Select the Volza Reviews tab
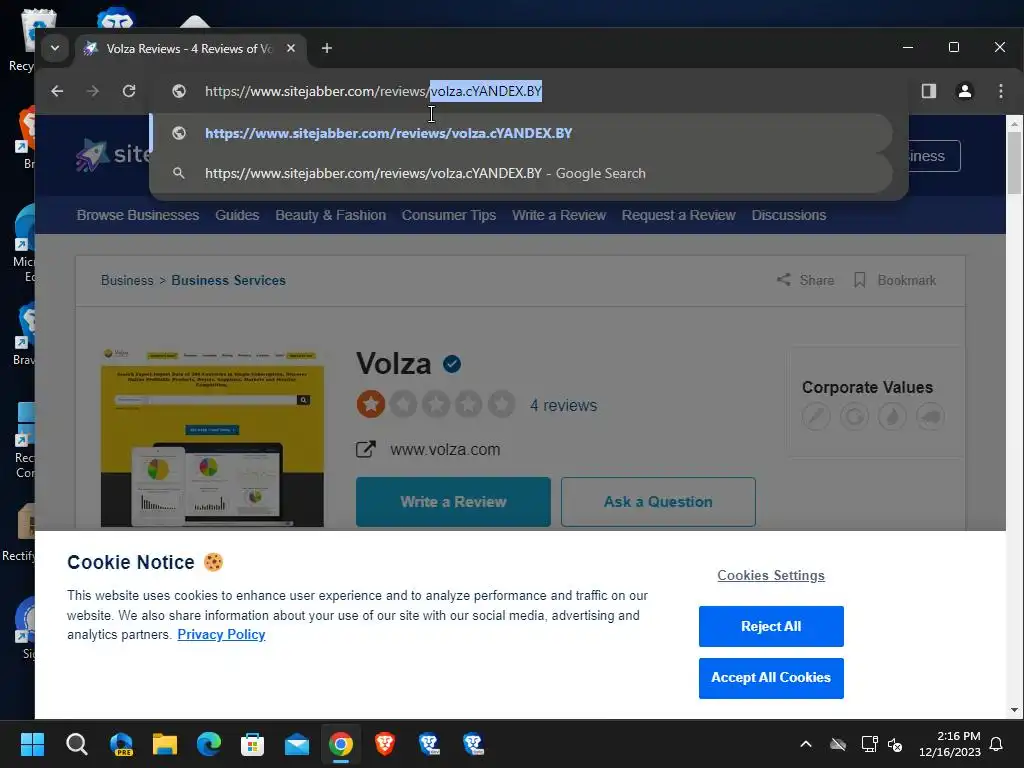 (189, 48)
